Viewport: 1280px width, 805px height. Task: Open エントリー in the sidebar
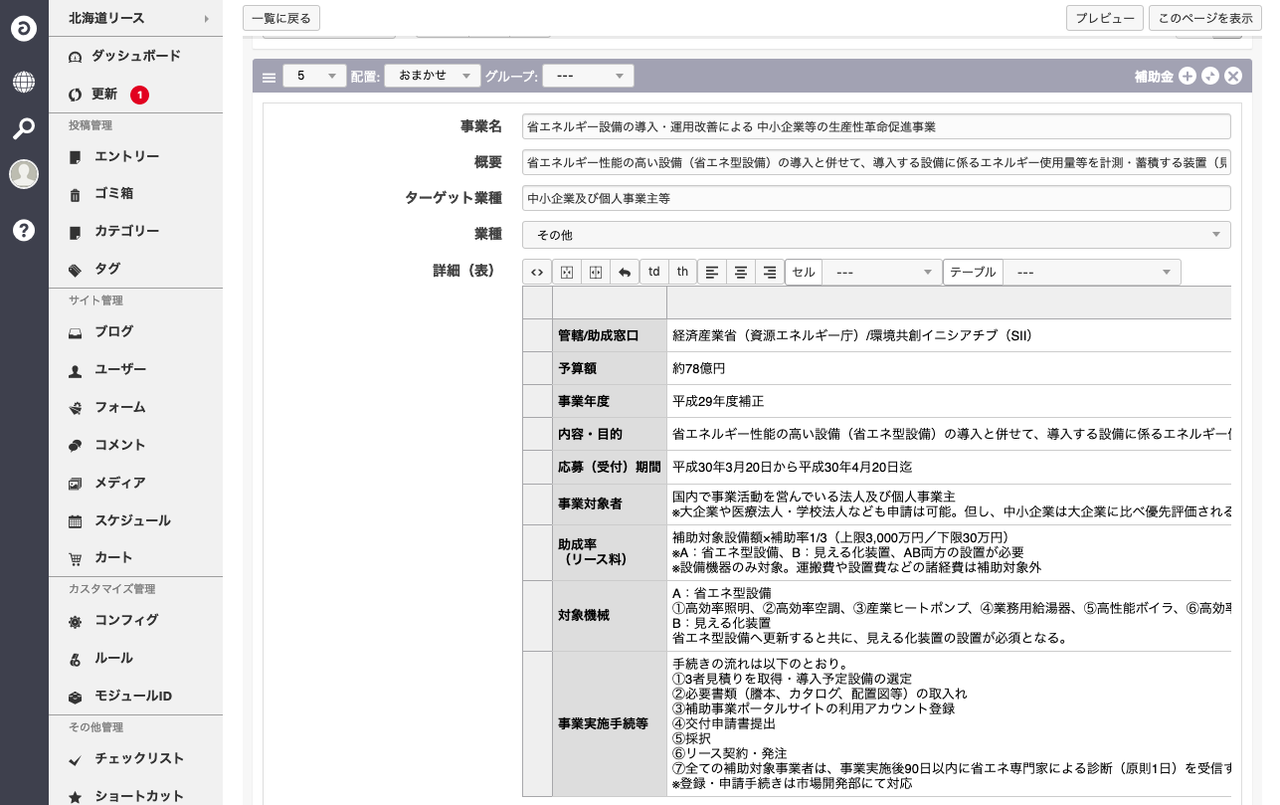coord(126,156)
